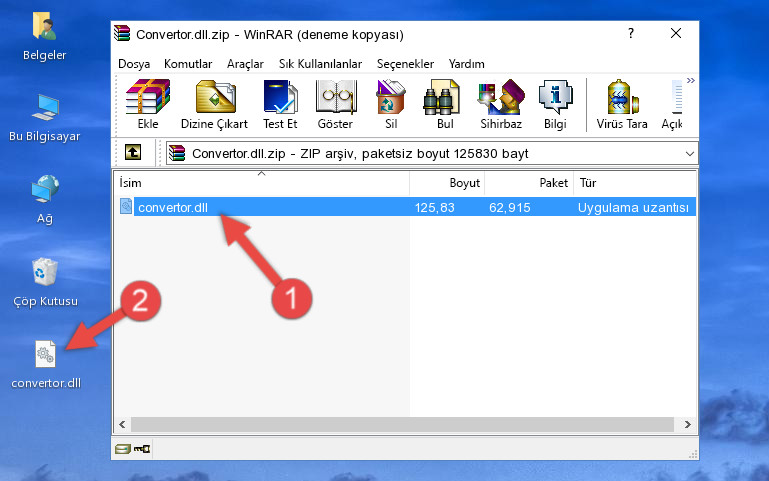Click the Uygulama uzantısı type cell
This screenshot has height=481, width=769.
633,207
